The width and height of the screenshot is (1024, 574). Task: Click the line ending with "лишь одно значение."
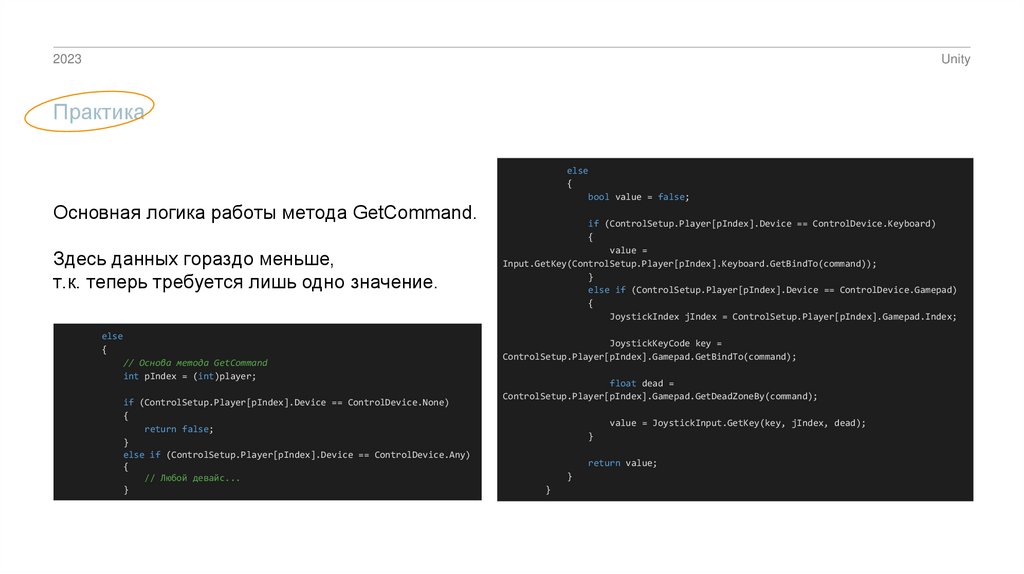tap(245, 283)
